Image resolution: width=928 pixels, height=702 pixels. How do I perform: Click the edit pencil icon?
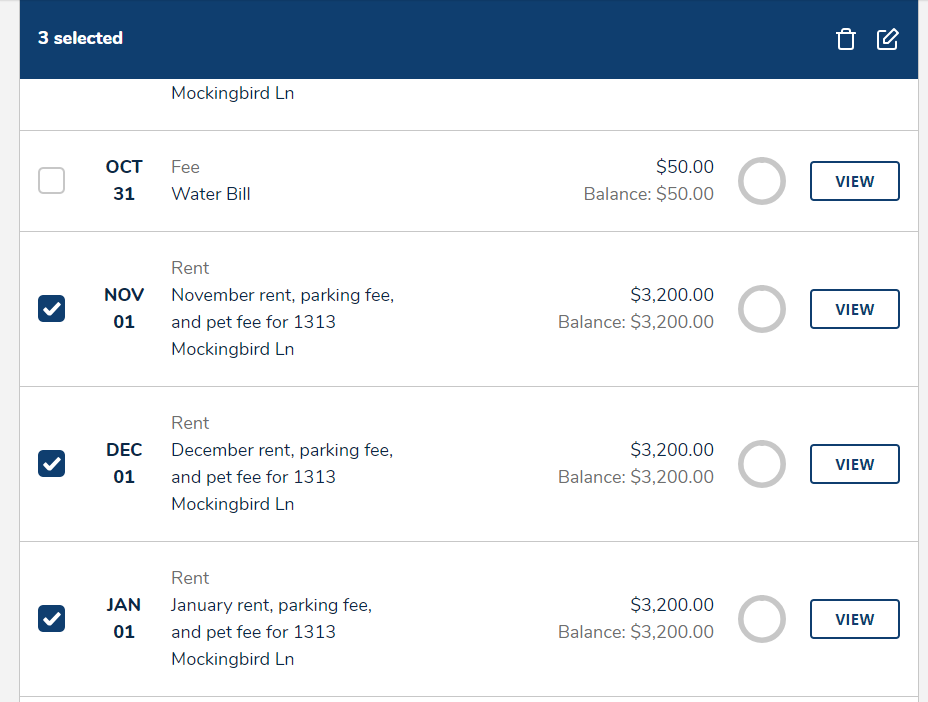tap(887, 39)
